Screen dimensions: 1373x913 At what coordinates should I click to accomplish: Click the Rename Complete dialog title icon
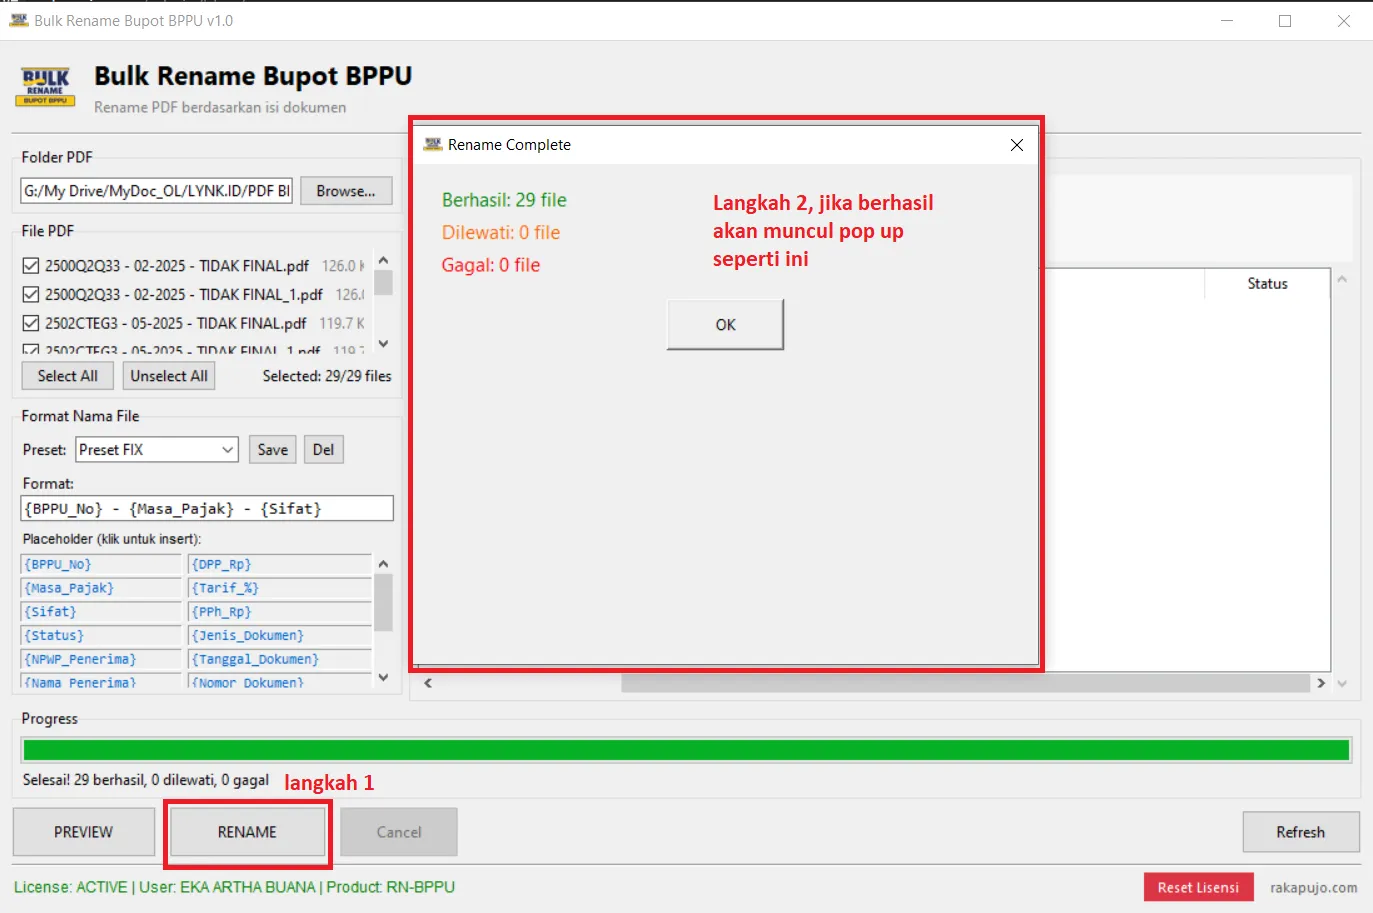point(433,145)
